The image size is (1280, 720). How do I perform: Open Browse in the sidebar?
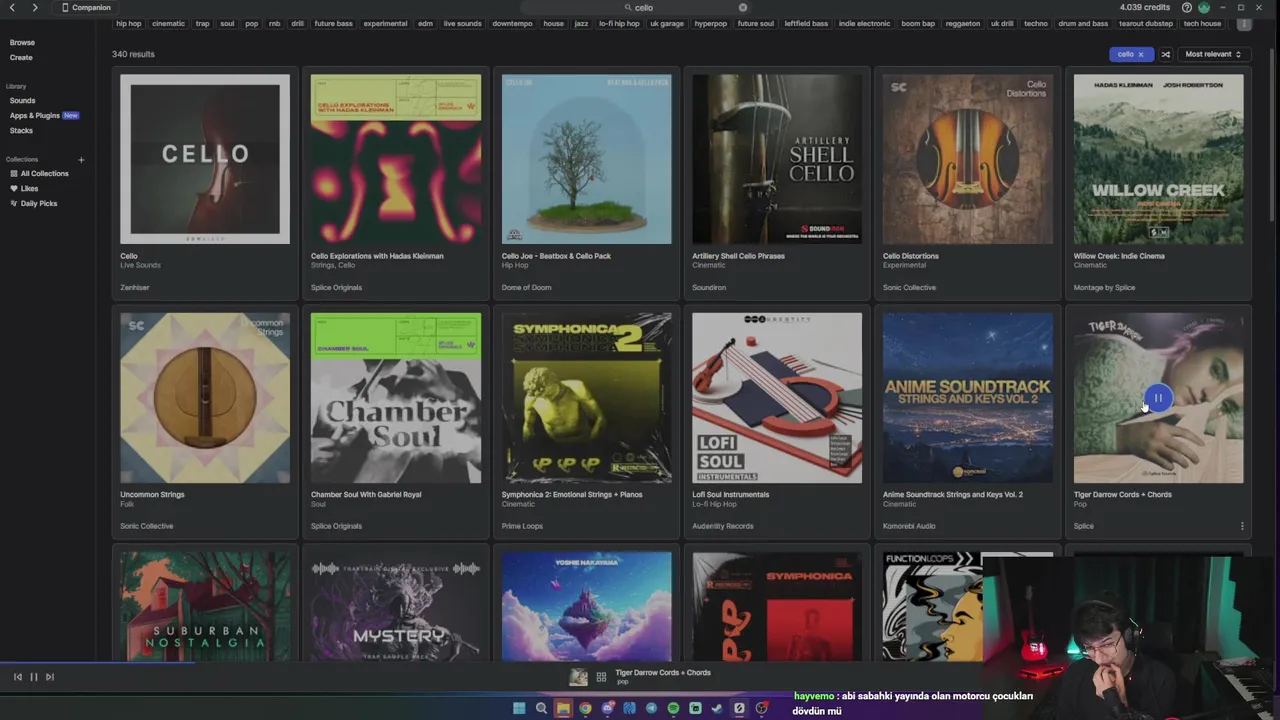[22, 42]
